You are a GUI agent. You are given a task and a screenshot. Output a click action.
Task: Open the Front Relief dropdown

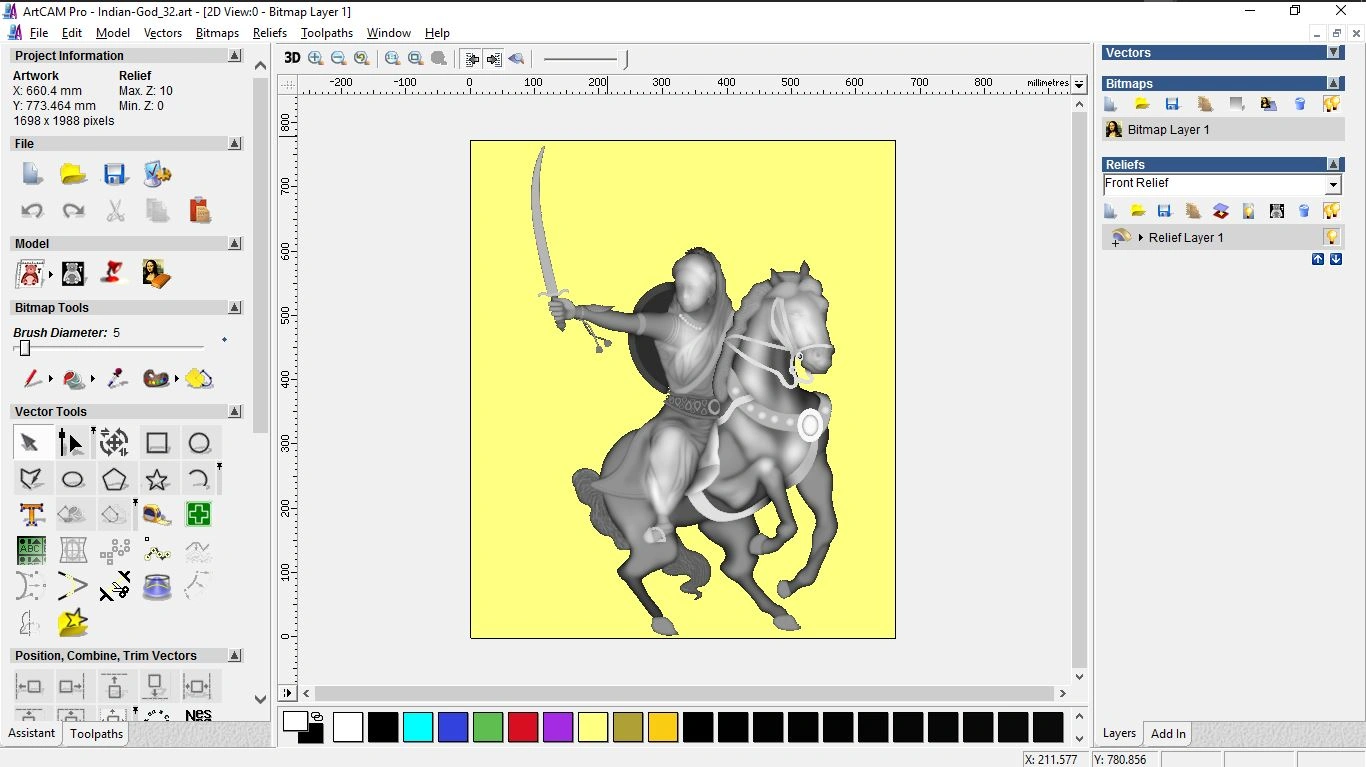point(1332,185)
